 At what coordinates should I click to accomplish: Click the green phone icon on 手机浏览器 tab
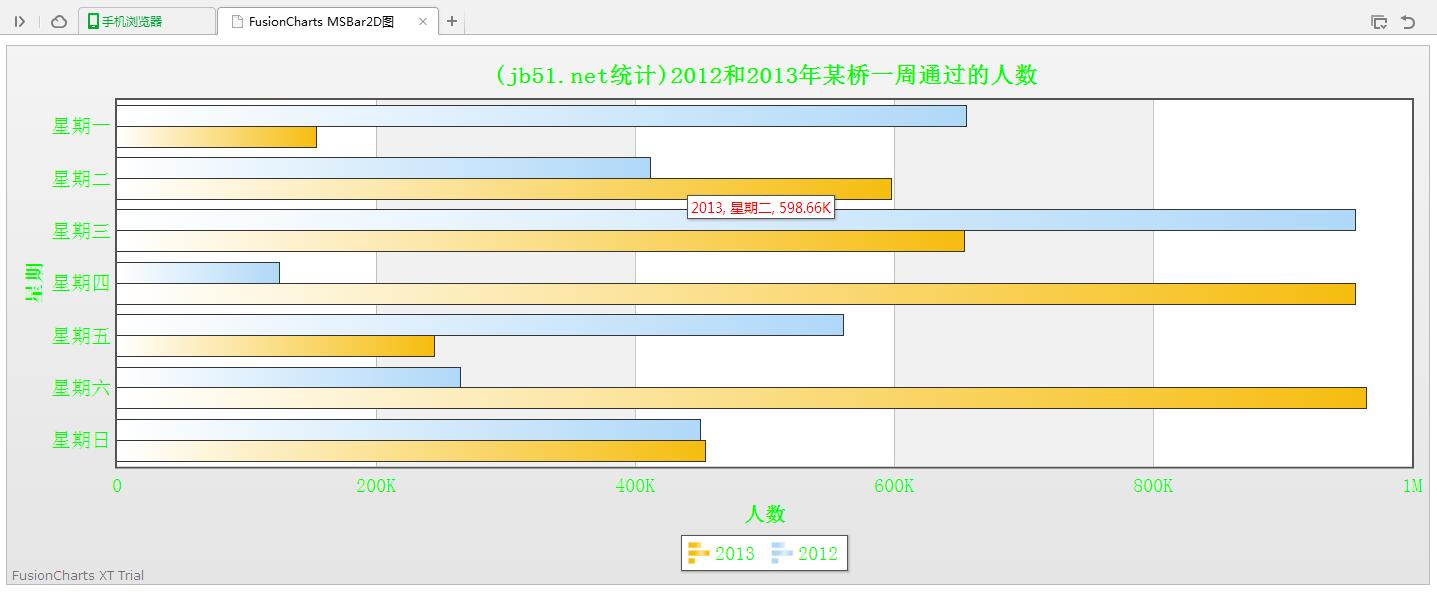pos(93,21)
